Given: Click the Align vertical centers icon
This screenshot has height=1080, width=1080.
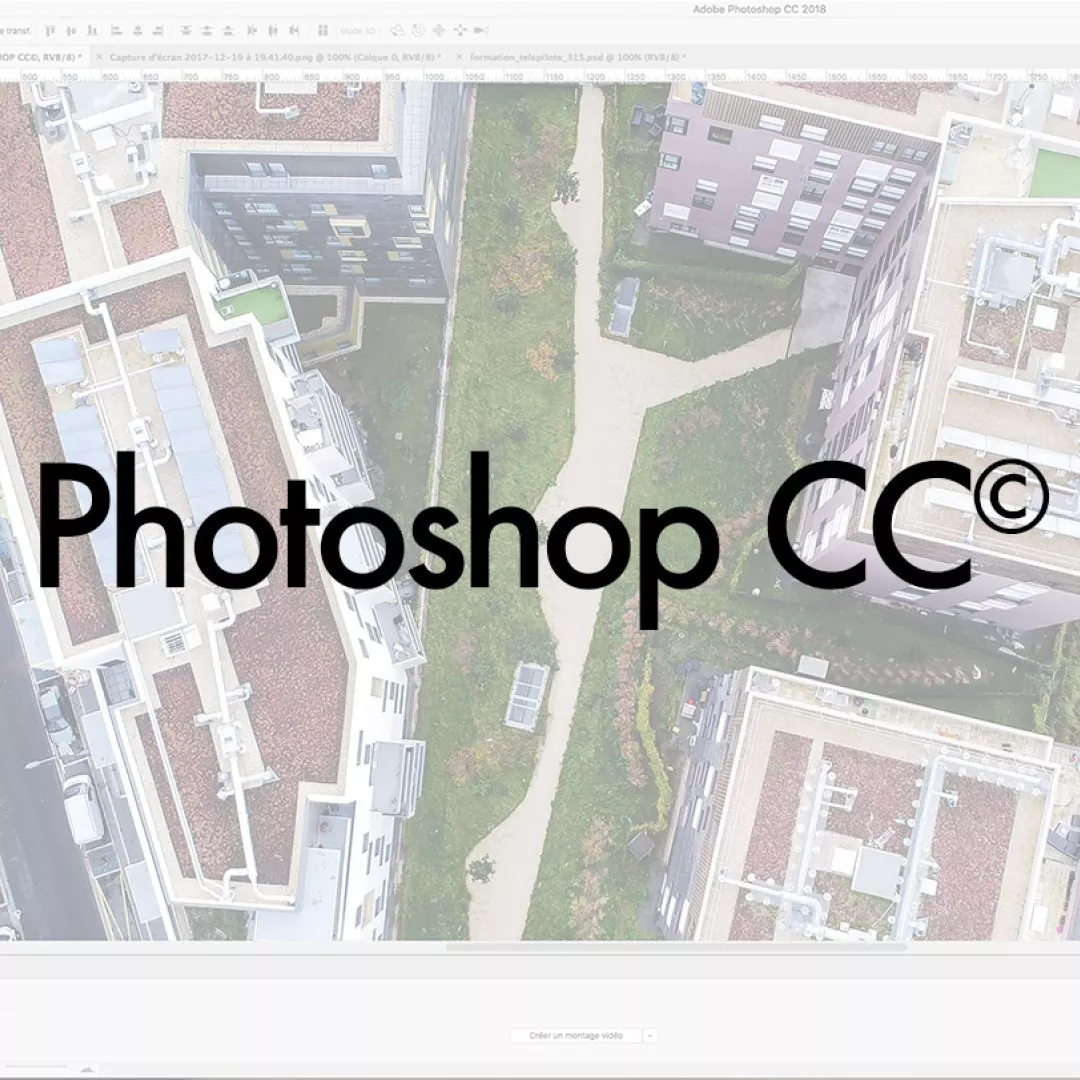Looking at the screenshot, I should click(71, 30).
